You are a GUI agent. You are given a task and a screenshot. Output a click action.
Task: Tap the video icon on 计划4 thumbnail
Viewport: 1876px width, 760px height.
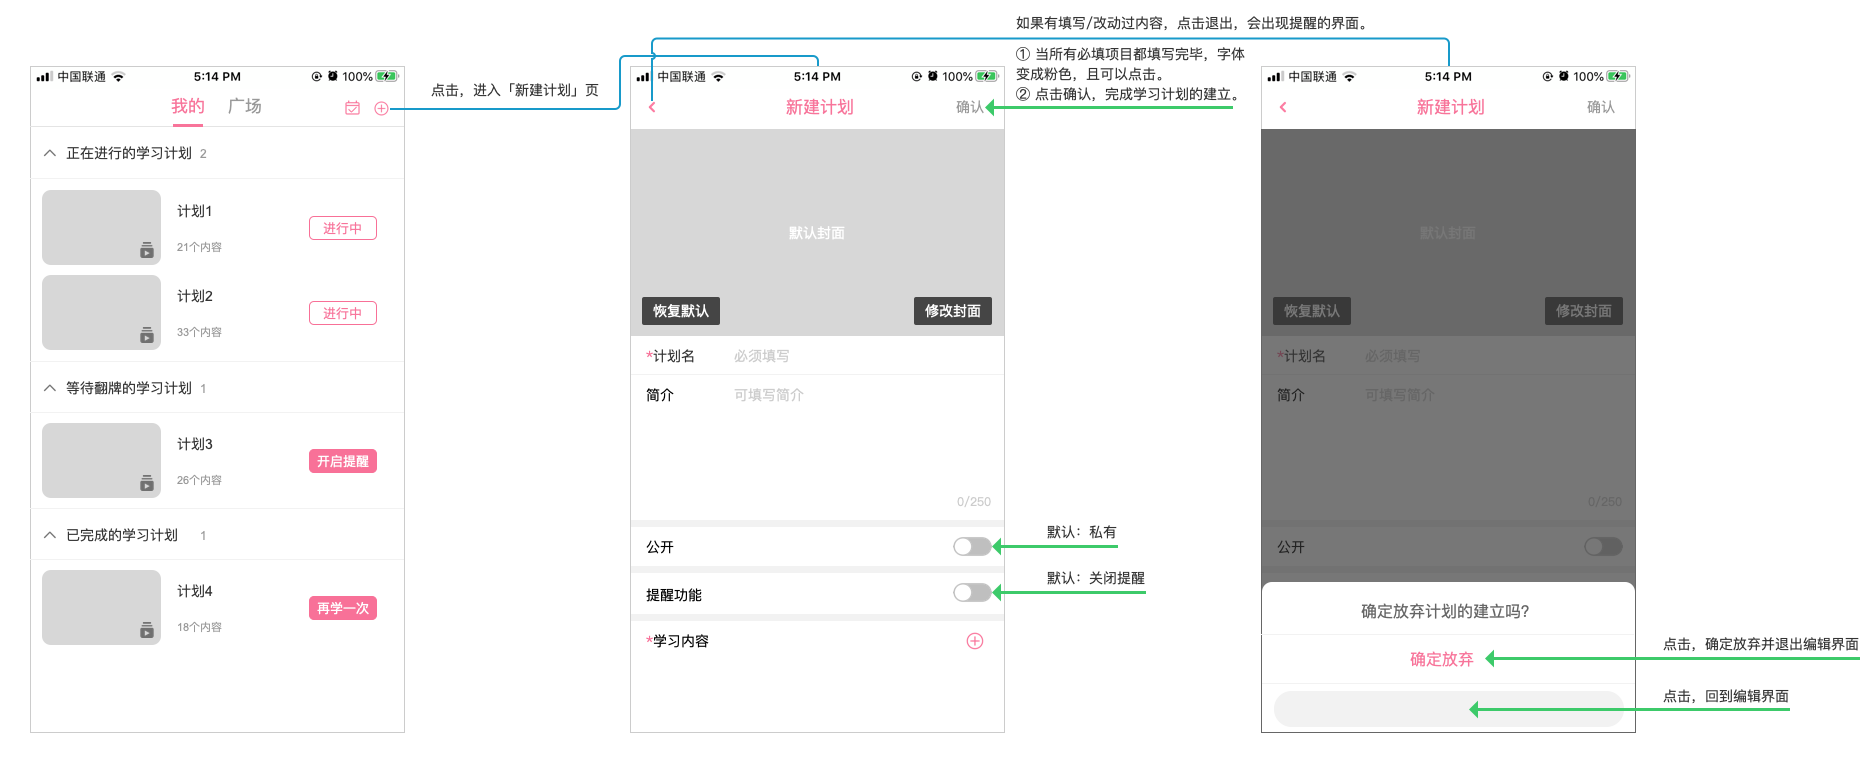click(147, 630)
